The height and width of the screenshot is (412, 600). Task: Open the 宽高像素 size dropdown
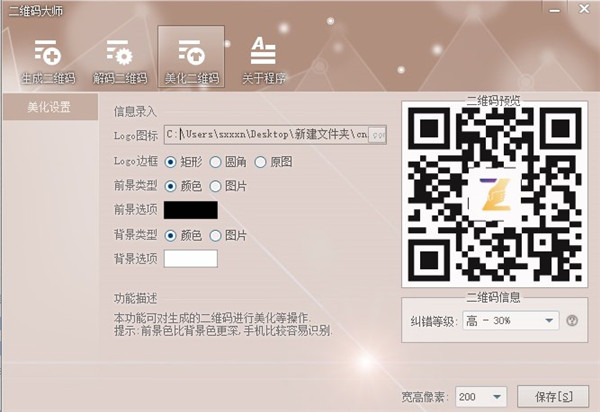pyautogui.click(x=481, y=397)
